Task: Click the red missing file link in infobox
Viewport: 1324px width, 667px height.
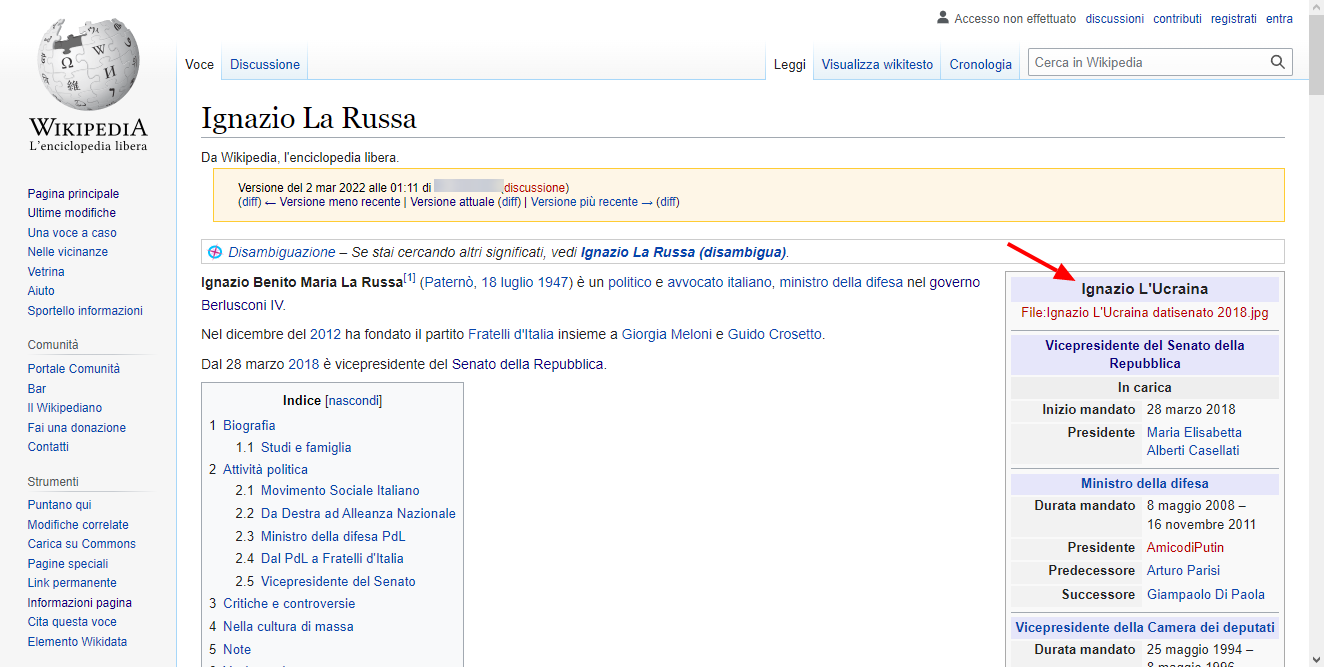Action: [x=1144, y=312]
